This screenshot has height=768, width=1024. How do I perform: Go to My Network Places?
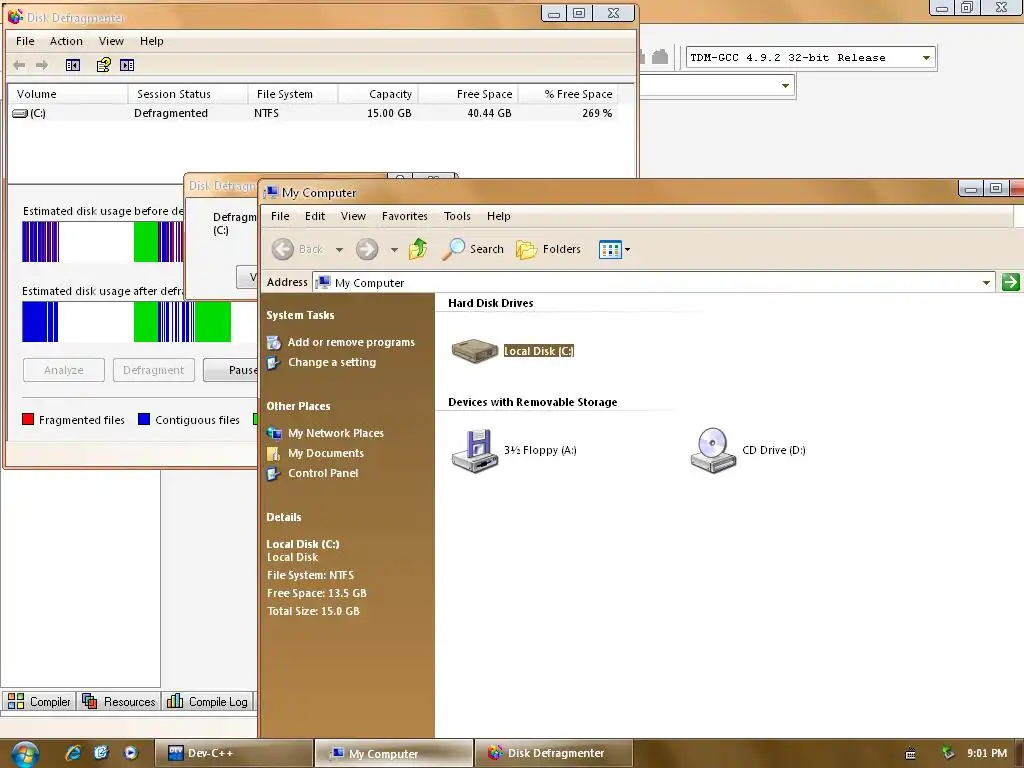pos(336,433)
